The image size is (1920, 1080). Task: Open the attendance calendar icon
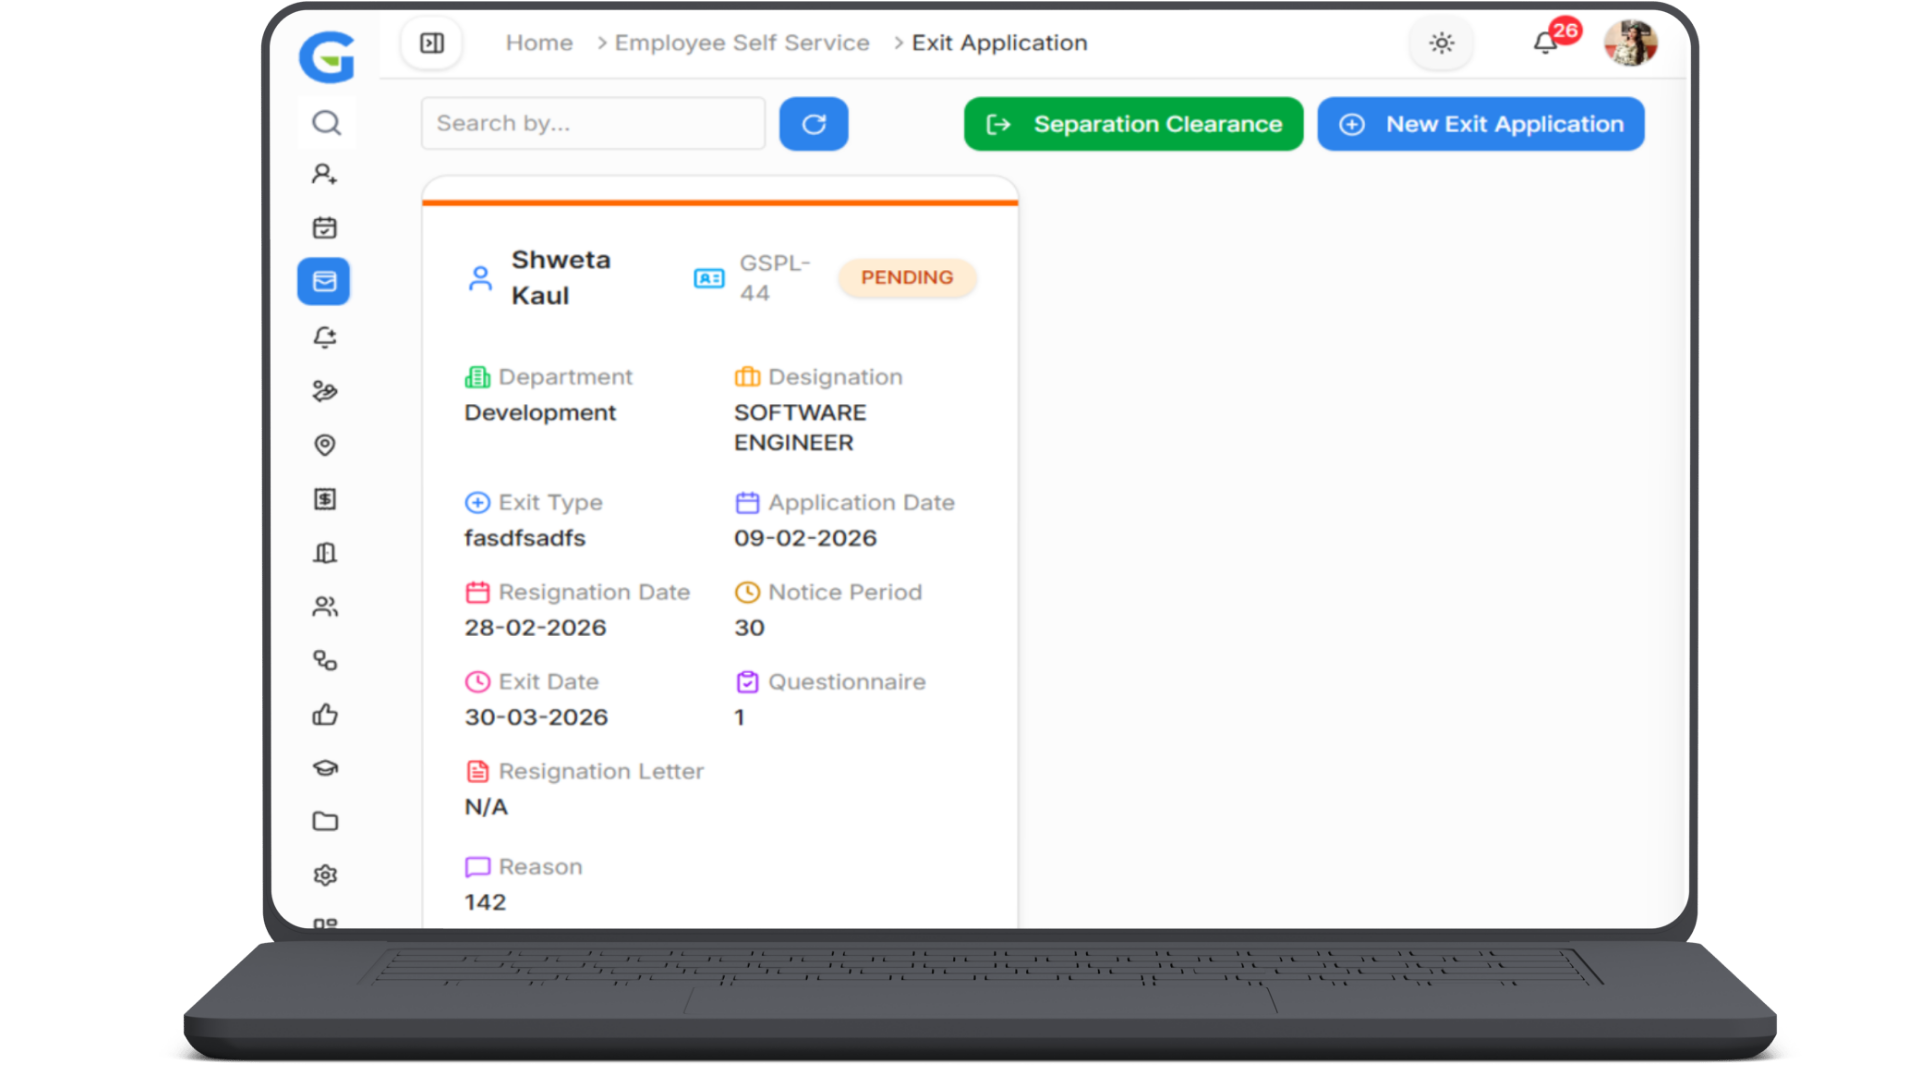tap(325, 227)
